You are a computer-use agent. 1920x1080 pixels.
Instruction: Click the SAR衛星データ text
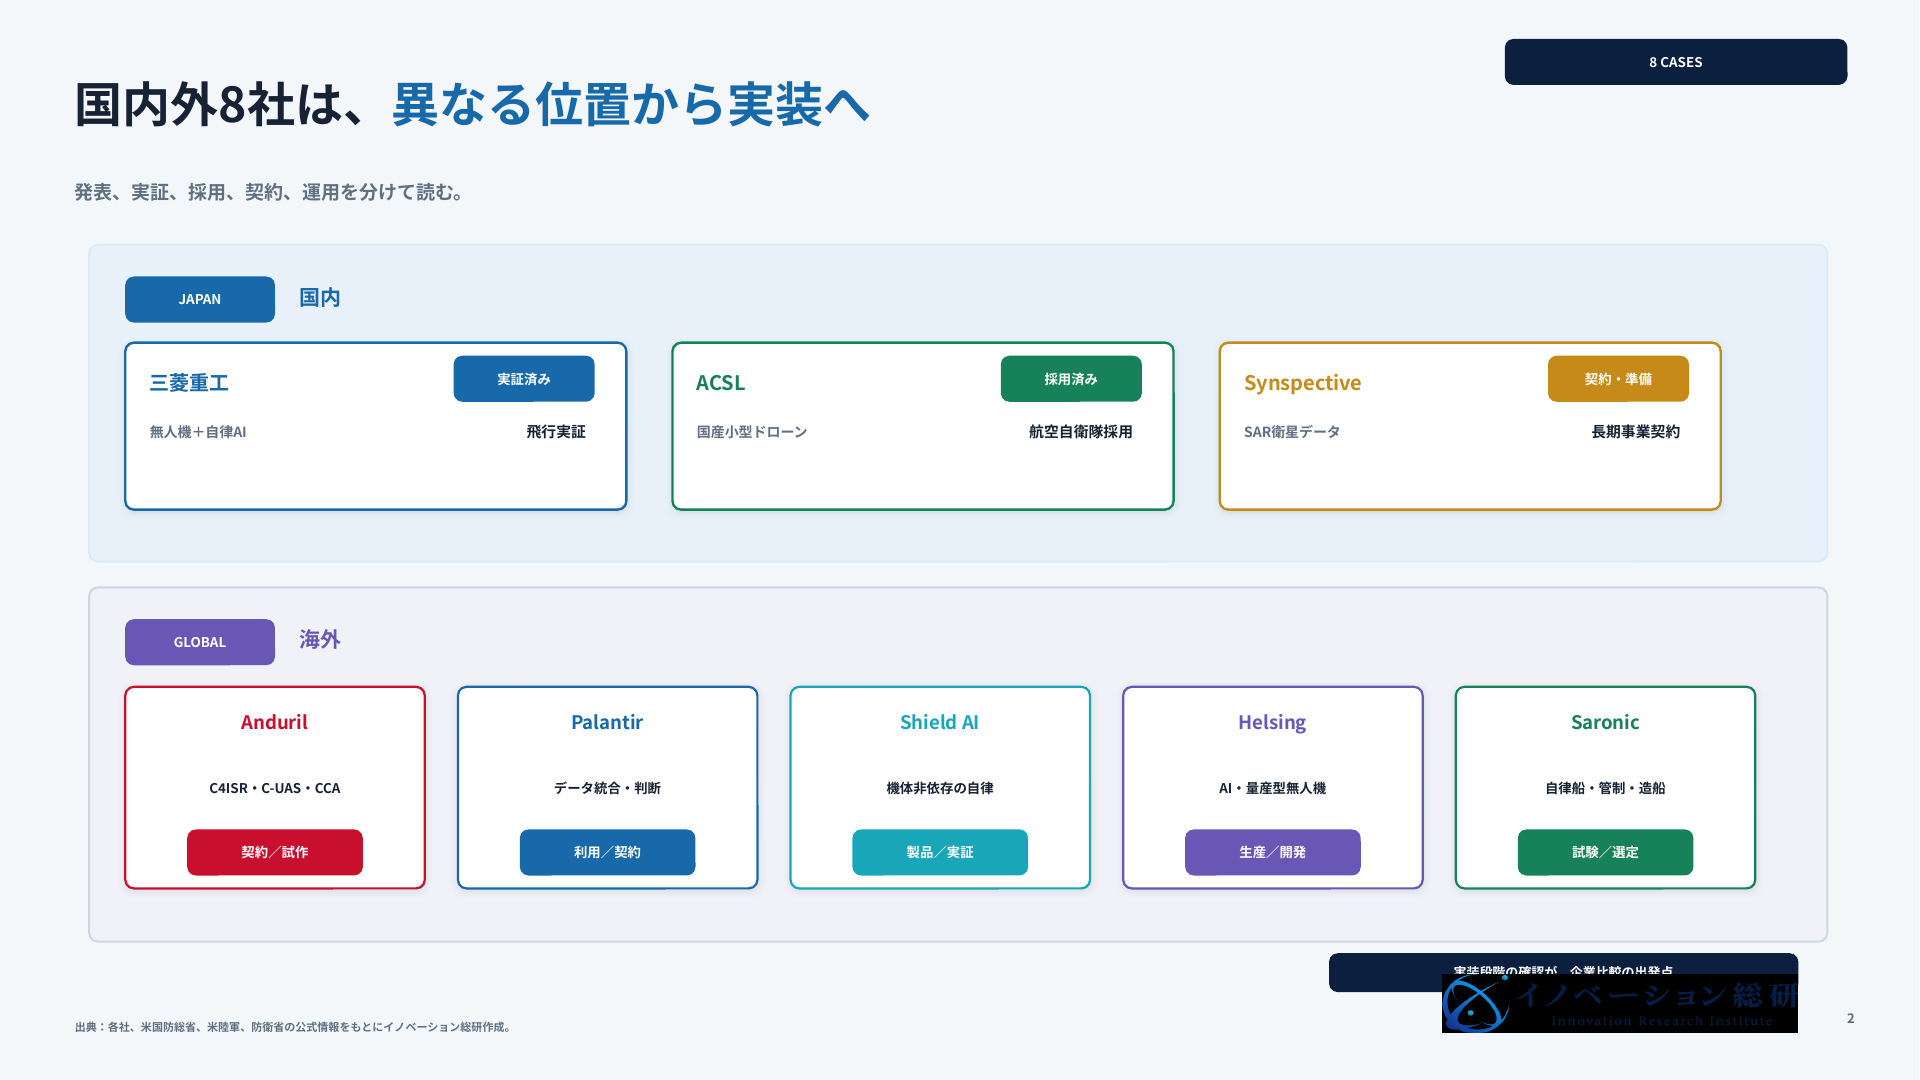[x=1292, y=432]
